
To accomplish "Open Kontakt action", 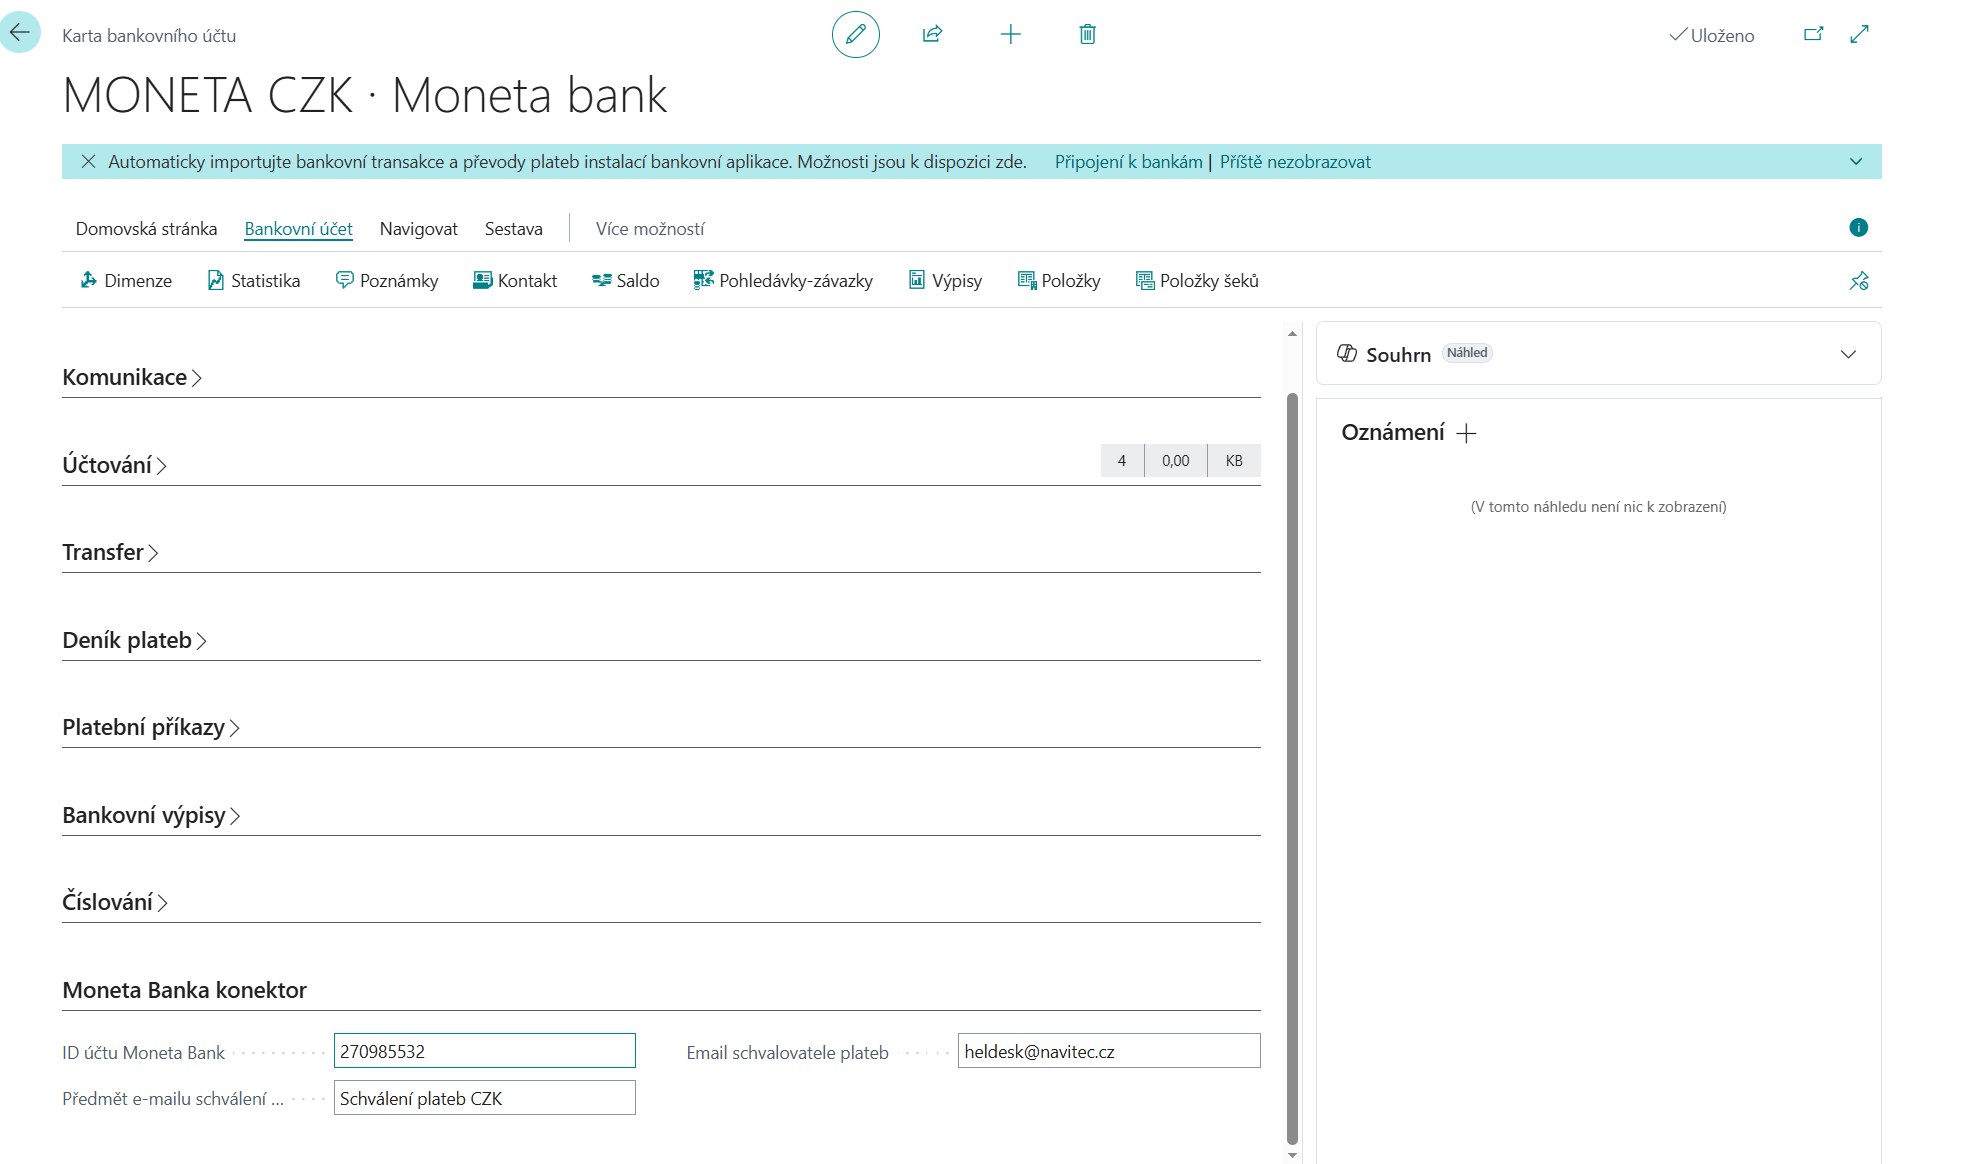I will [x=515, y=281].
